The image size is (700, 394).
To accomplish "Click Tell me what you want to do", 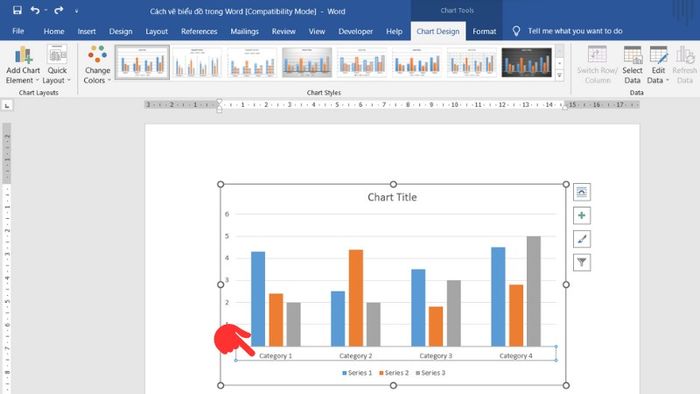I will tap(575, 31).
